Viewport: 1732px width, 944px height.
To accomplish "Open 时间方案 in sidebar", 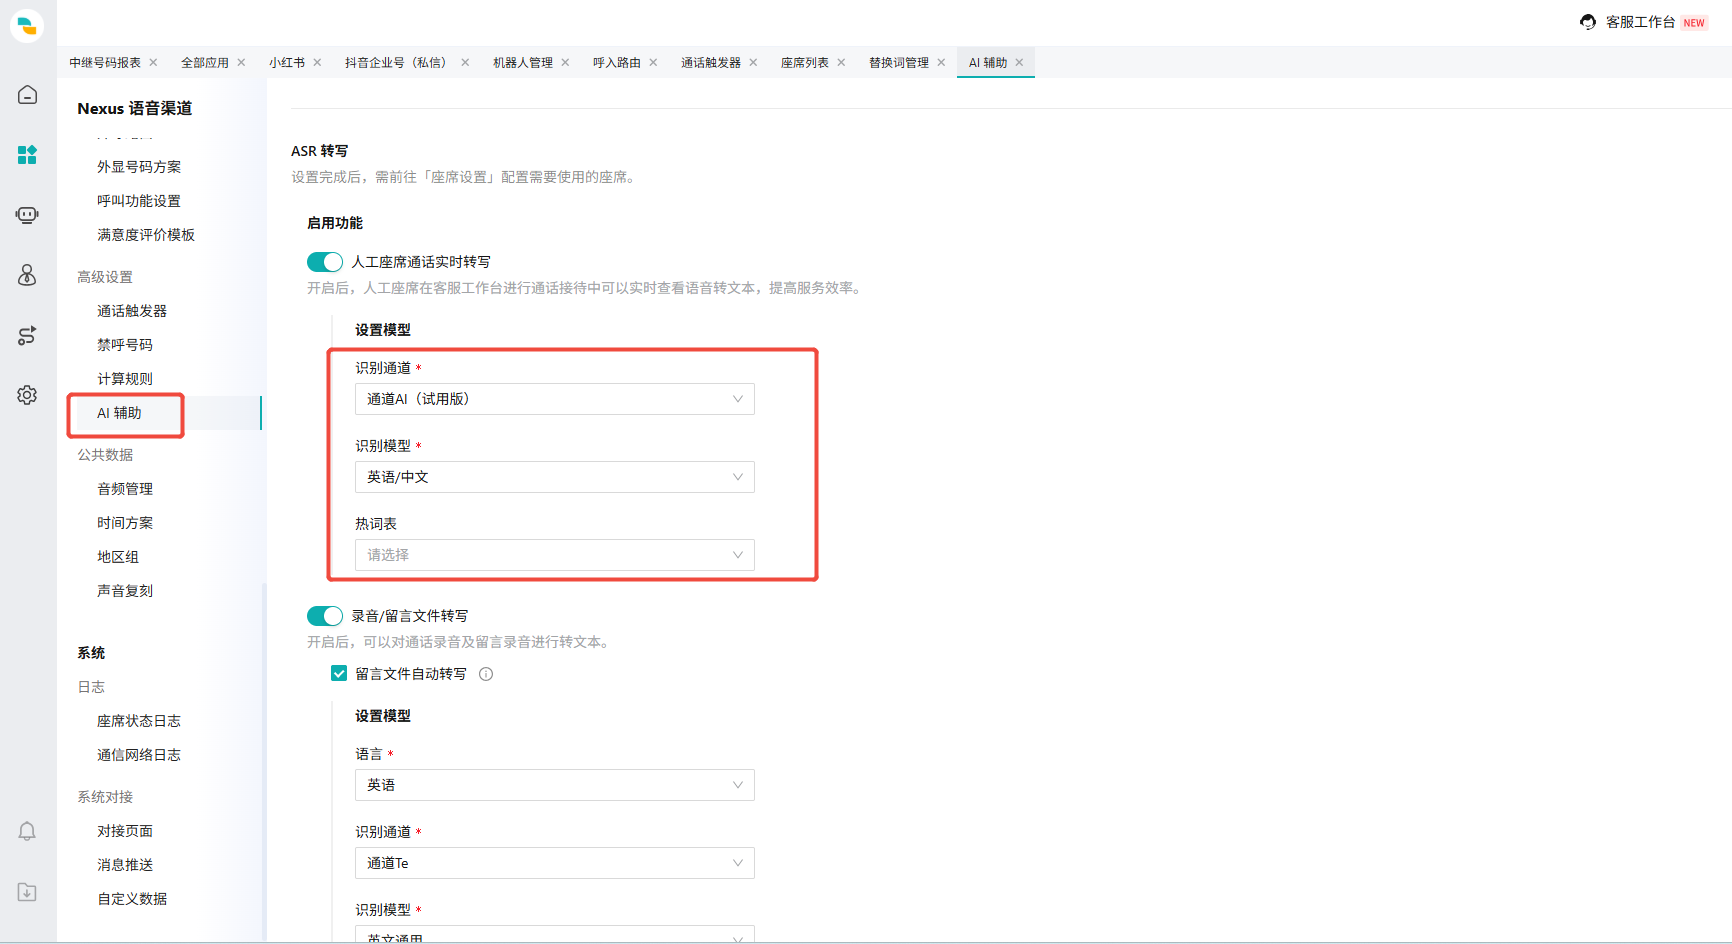I will pyautogui.click(x=125, y=523).
